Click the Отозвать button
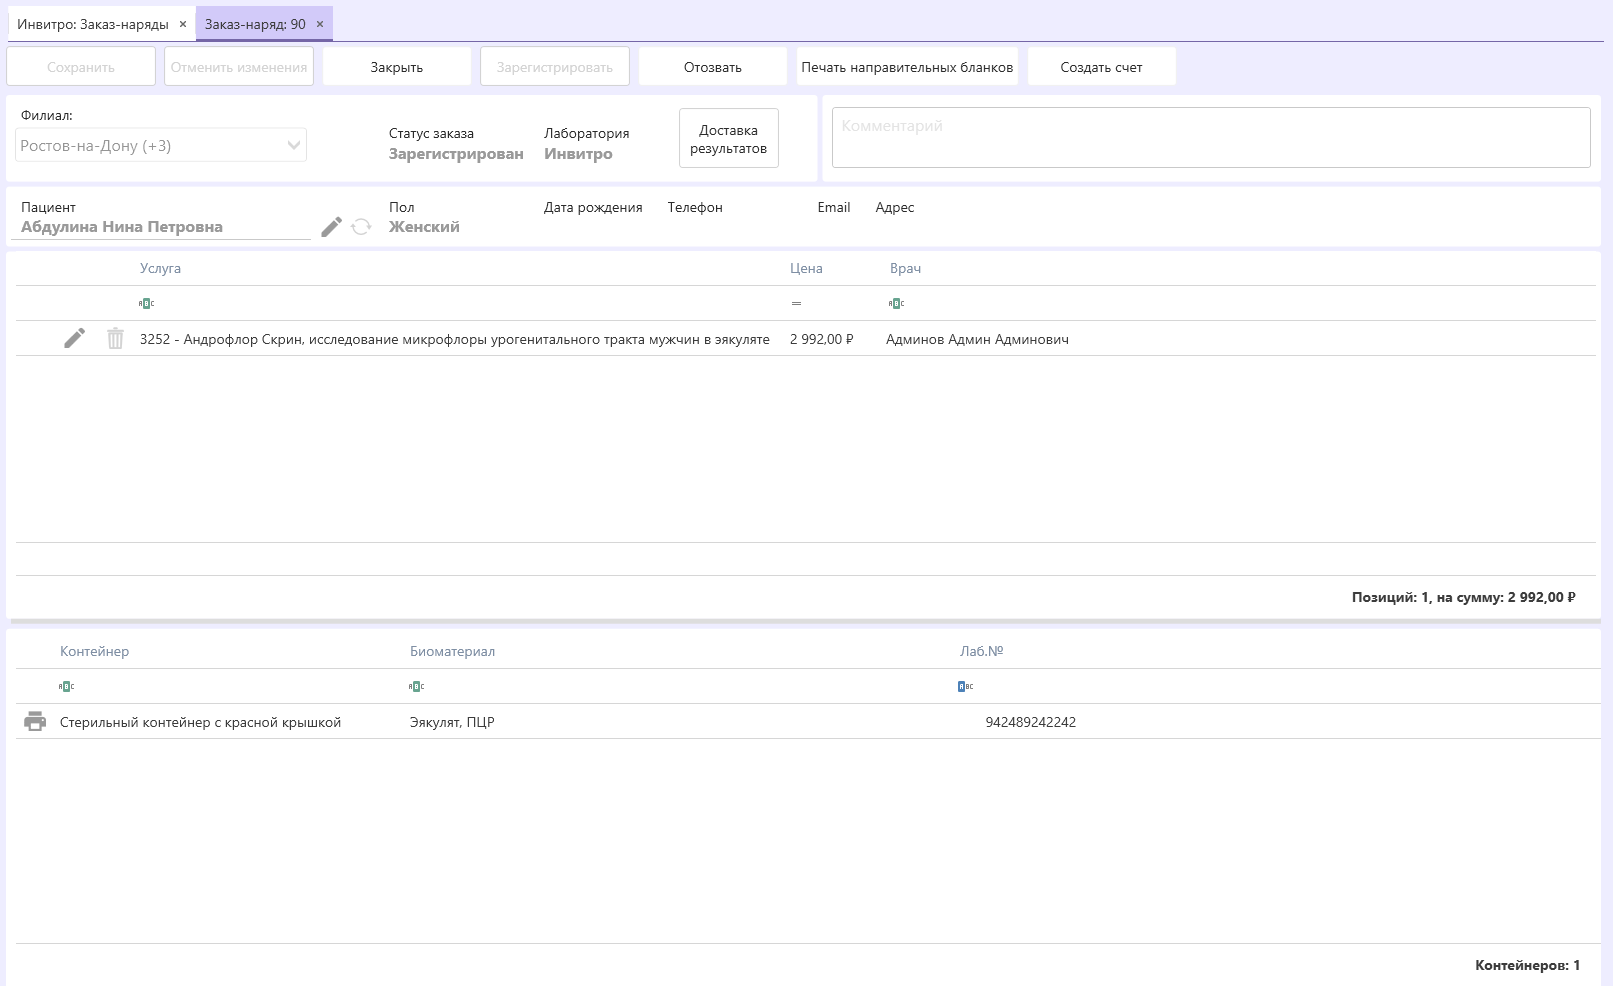Image resolution: width=1613 pixels, height=986 pixels. tap(713, 67)
